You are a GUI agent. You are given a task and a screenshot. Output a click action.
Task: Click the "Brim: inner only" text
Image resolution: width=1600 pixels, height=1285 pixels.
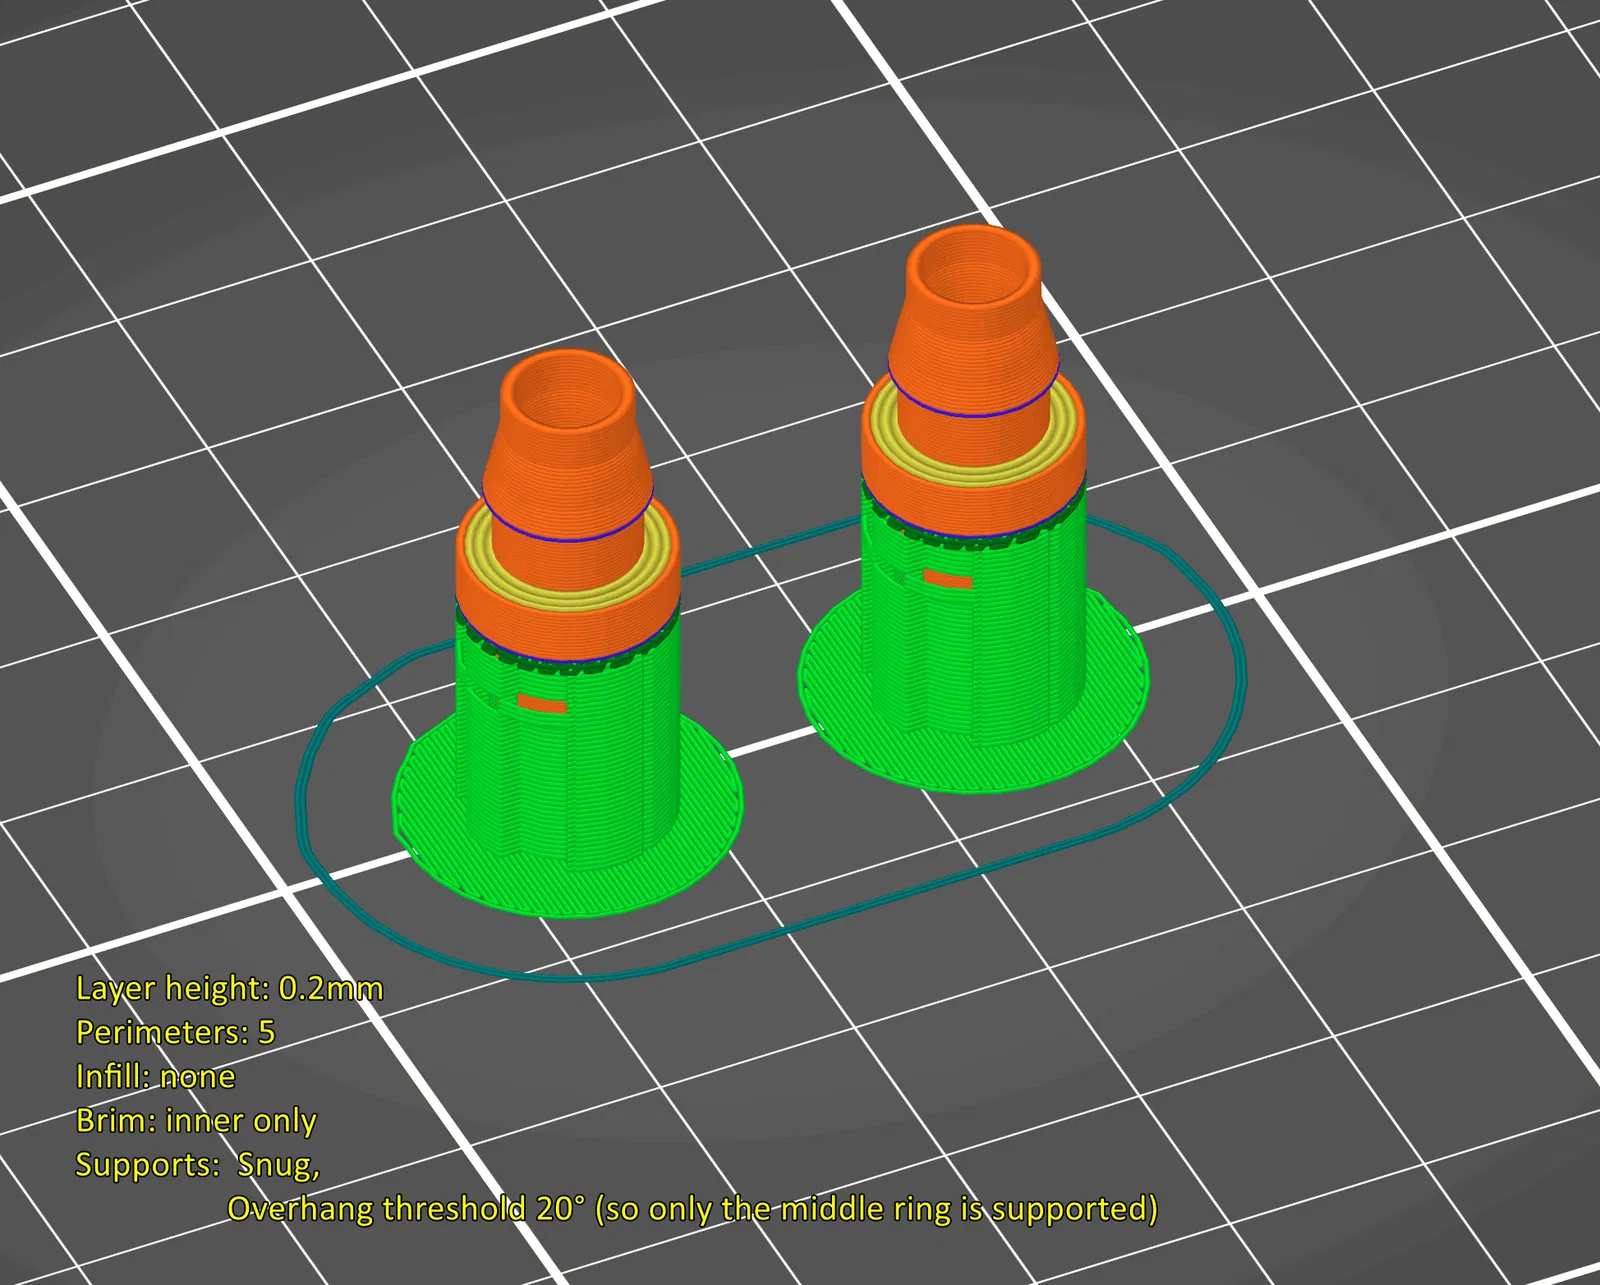pos(196,1121)
